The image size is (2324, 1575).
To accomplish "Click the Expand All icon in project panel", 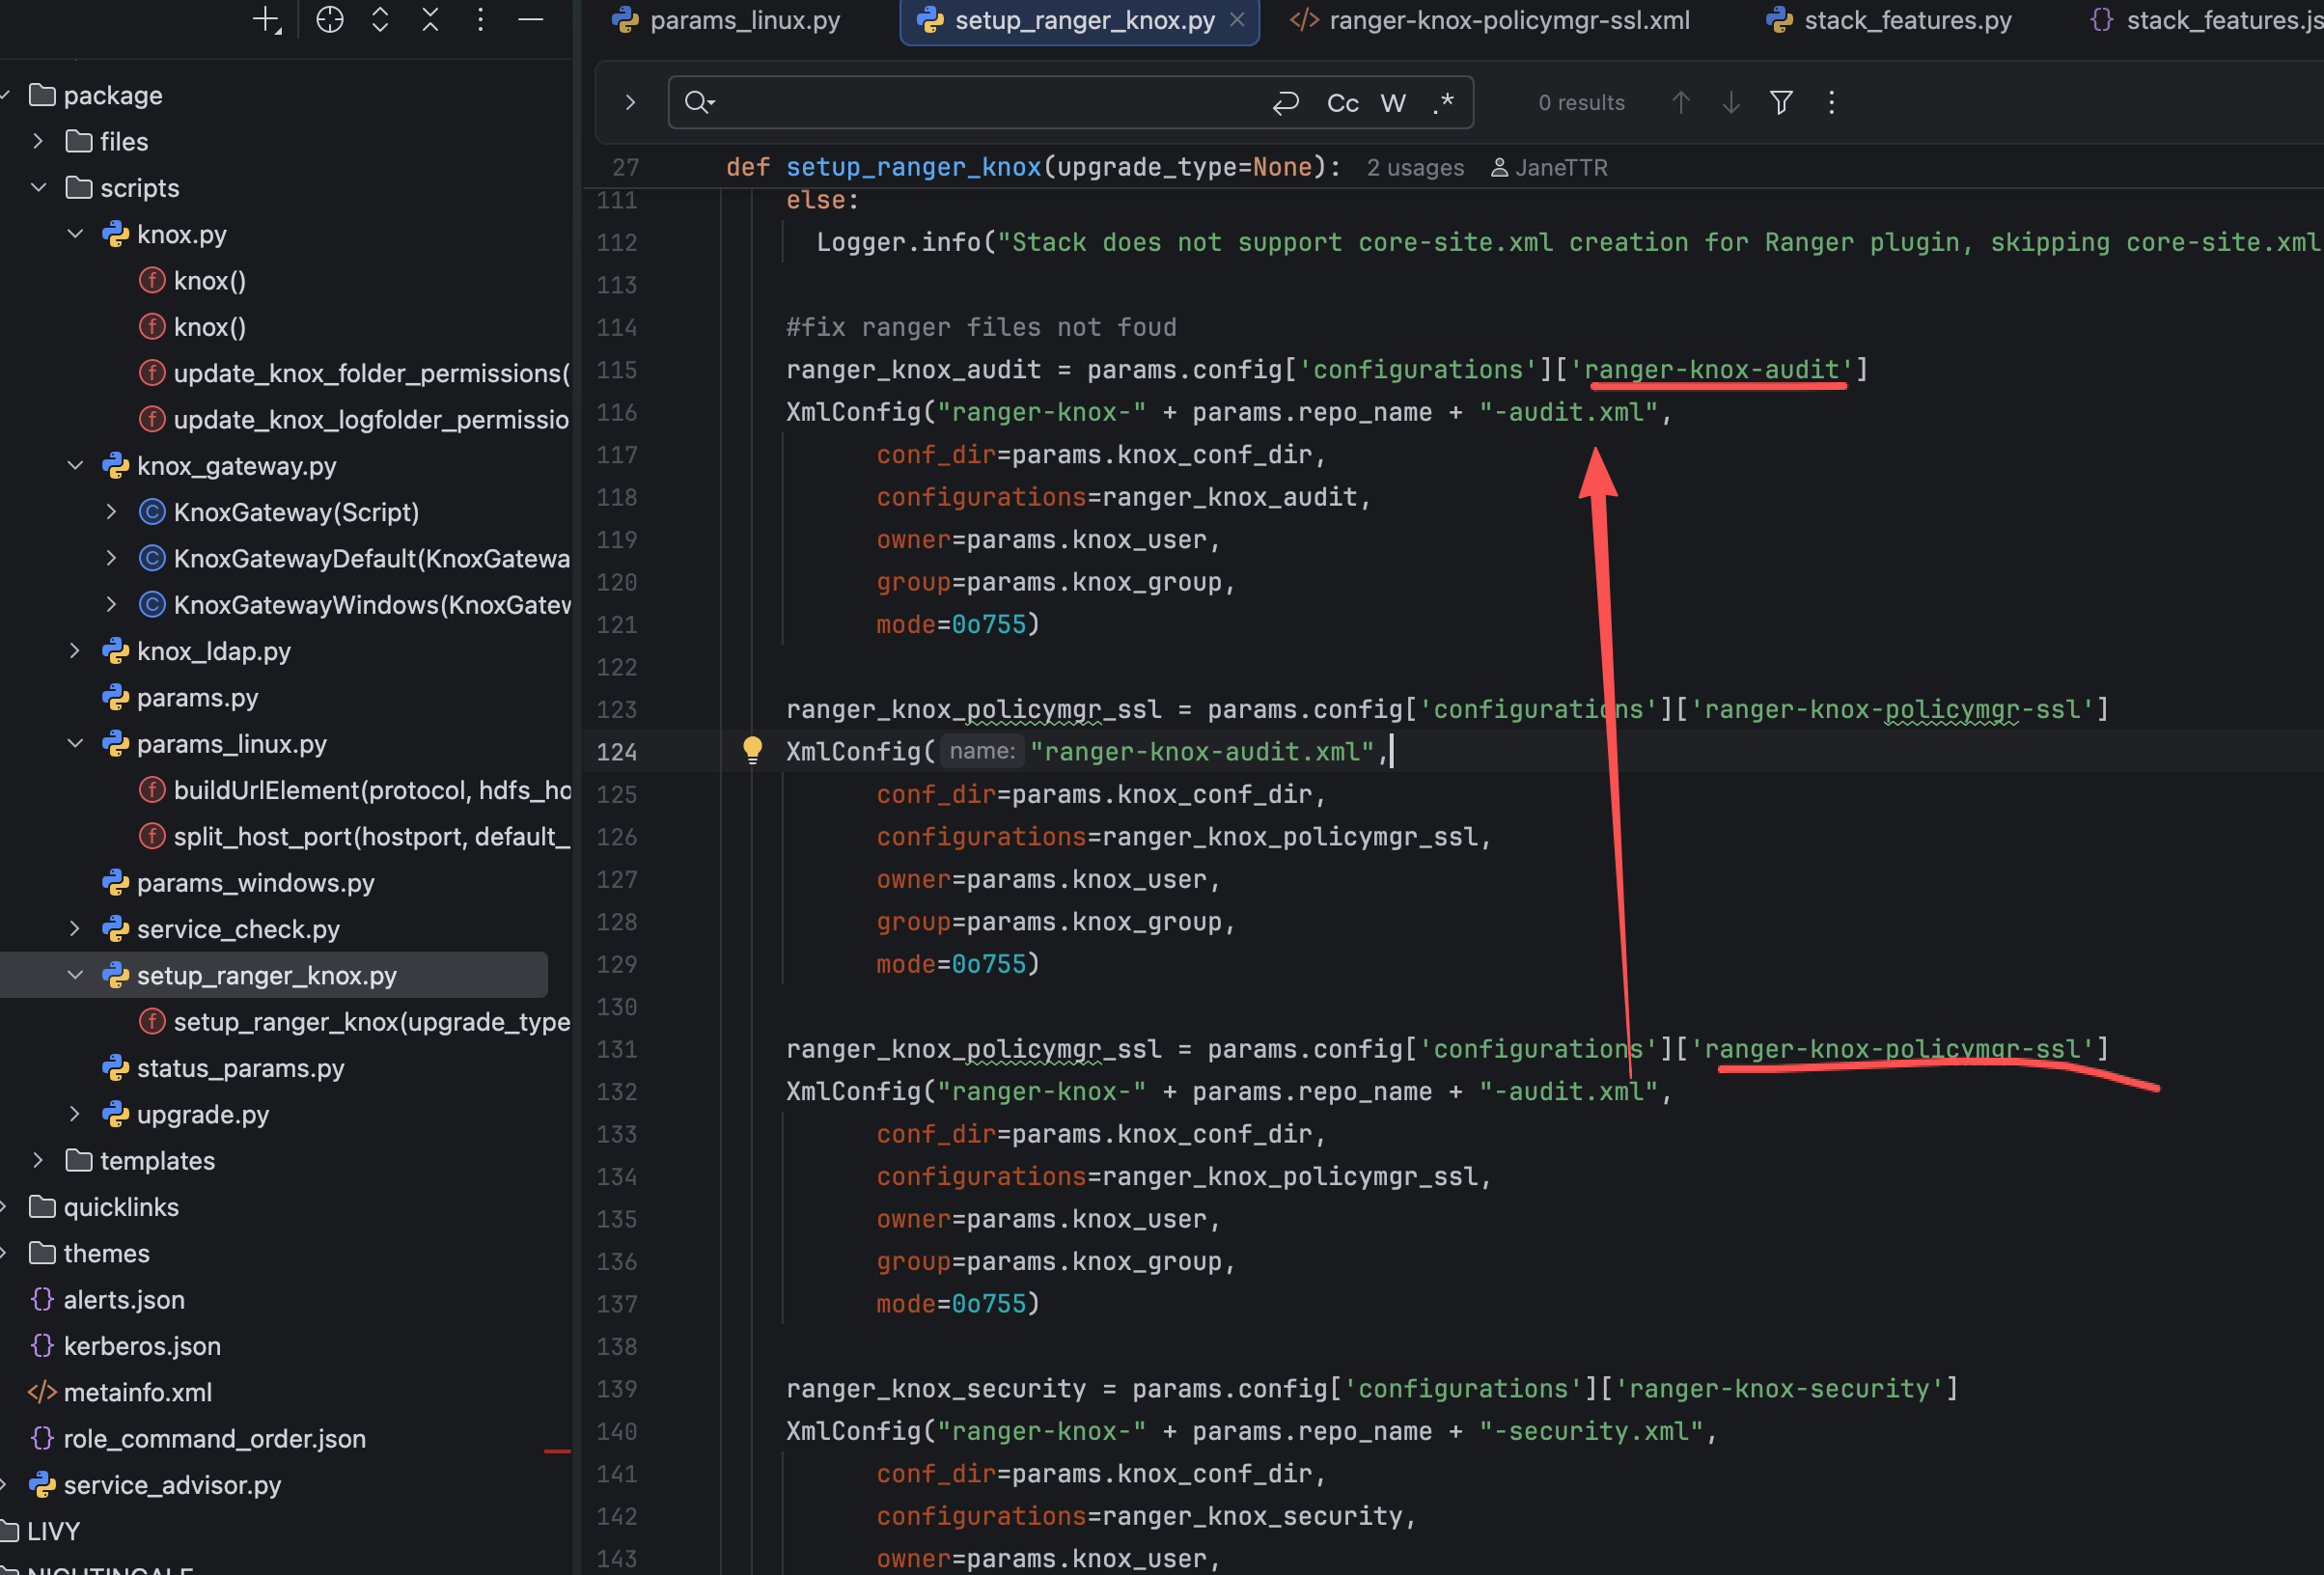I will coord(380,19).
